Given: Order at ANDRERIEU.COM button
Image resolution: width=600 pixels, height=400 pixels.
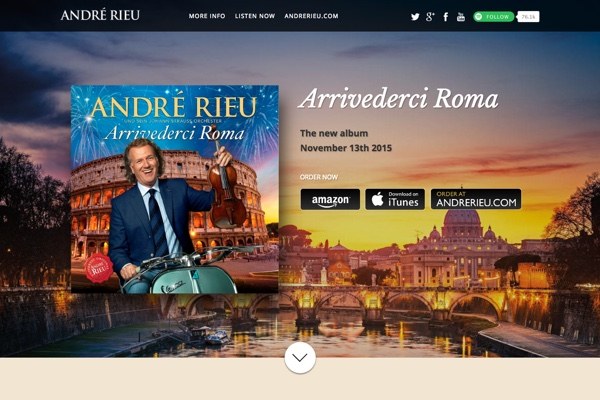Looking at the screenshot, I should pos(476,199).
